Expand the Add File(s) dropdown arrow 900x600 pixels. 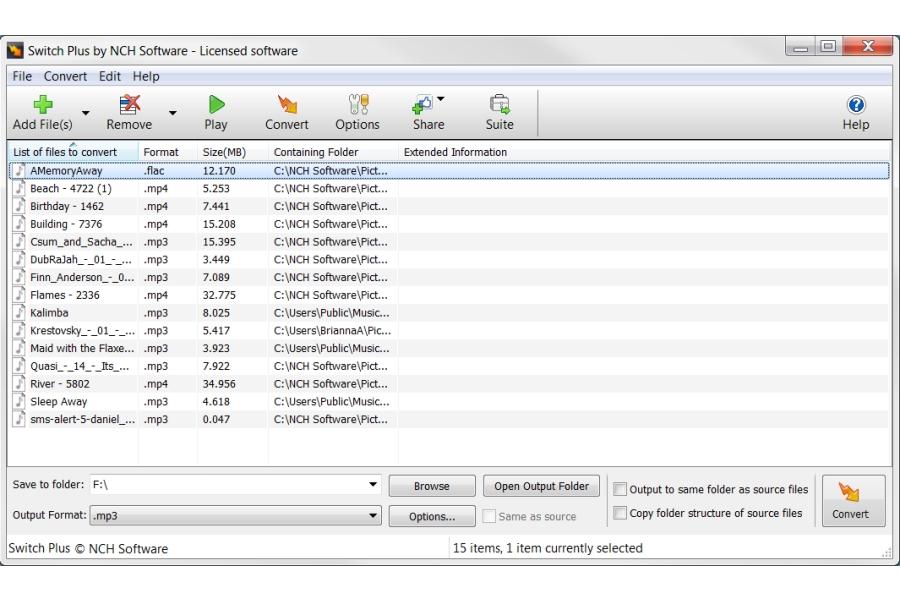pyautogui.click(x=86, y=113)
